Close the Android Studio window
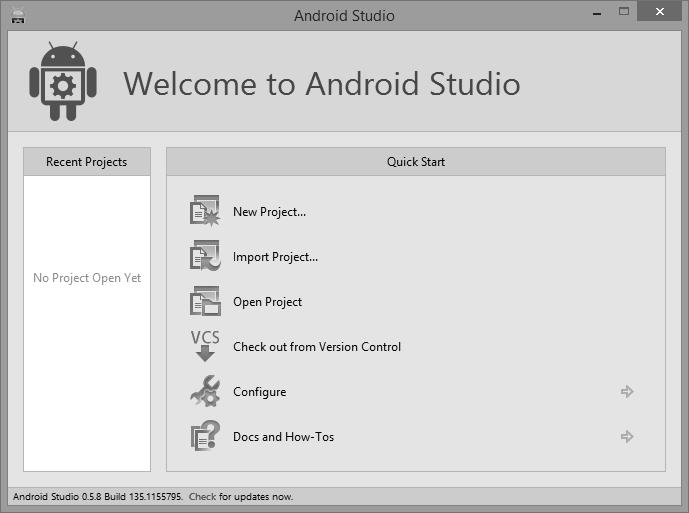 tap(660, 11)
